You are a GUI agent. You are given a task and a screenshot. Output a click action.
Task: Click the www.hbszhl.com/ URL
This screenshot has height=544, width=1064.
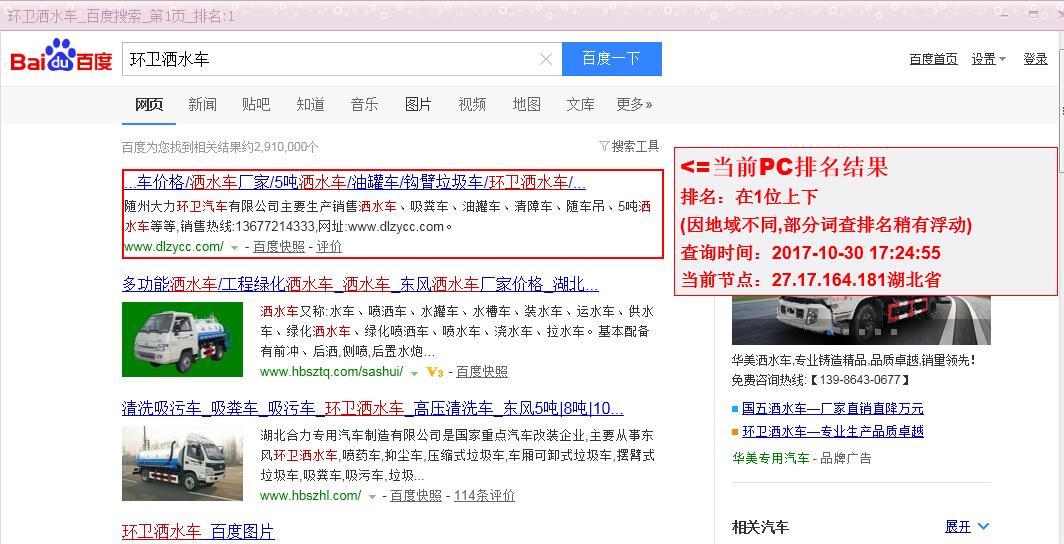coord(311,496)
